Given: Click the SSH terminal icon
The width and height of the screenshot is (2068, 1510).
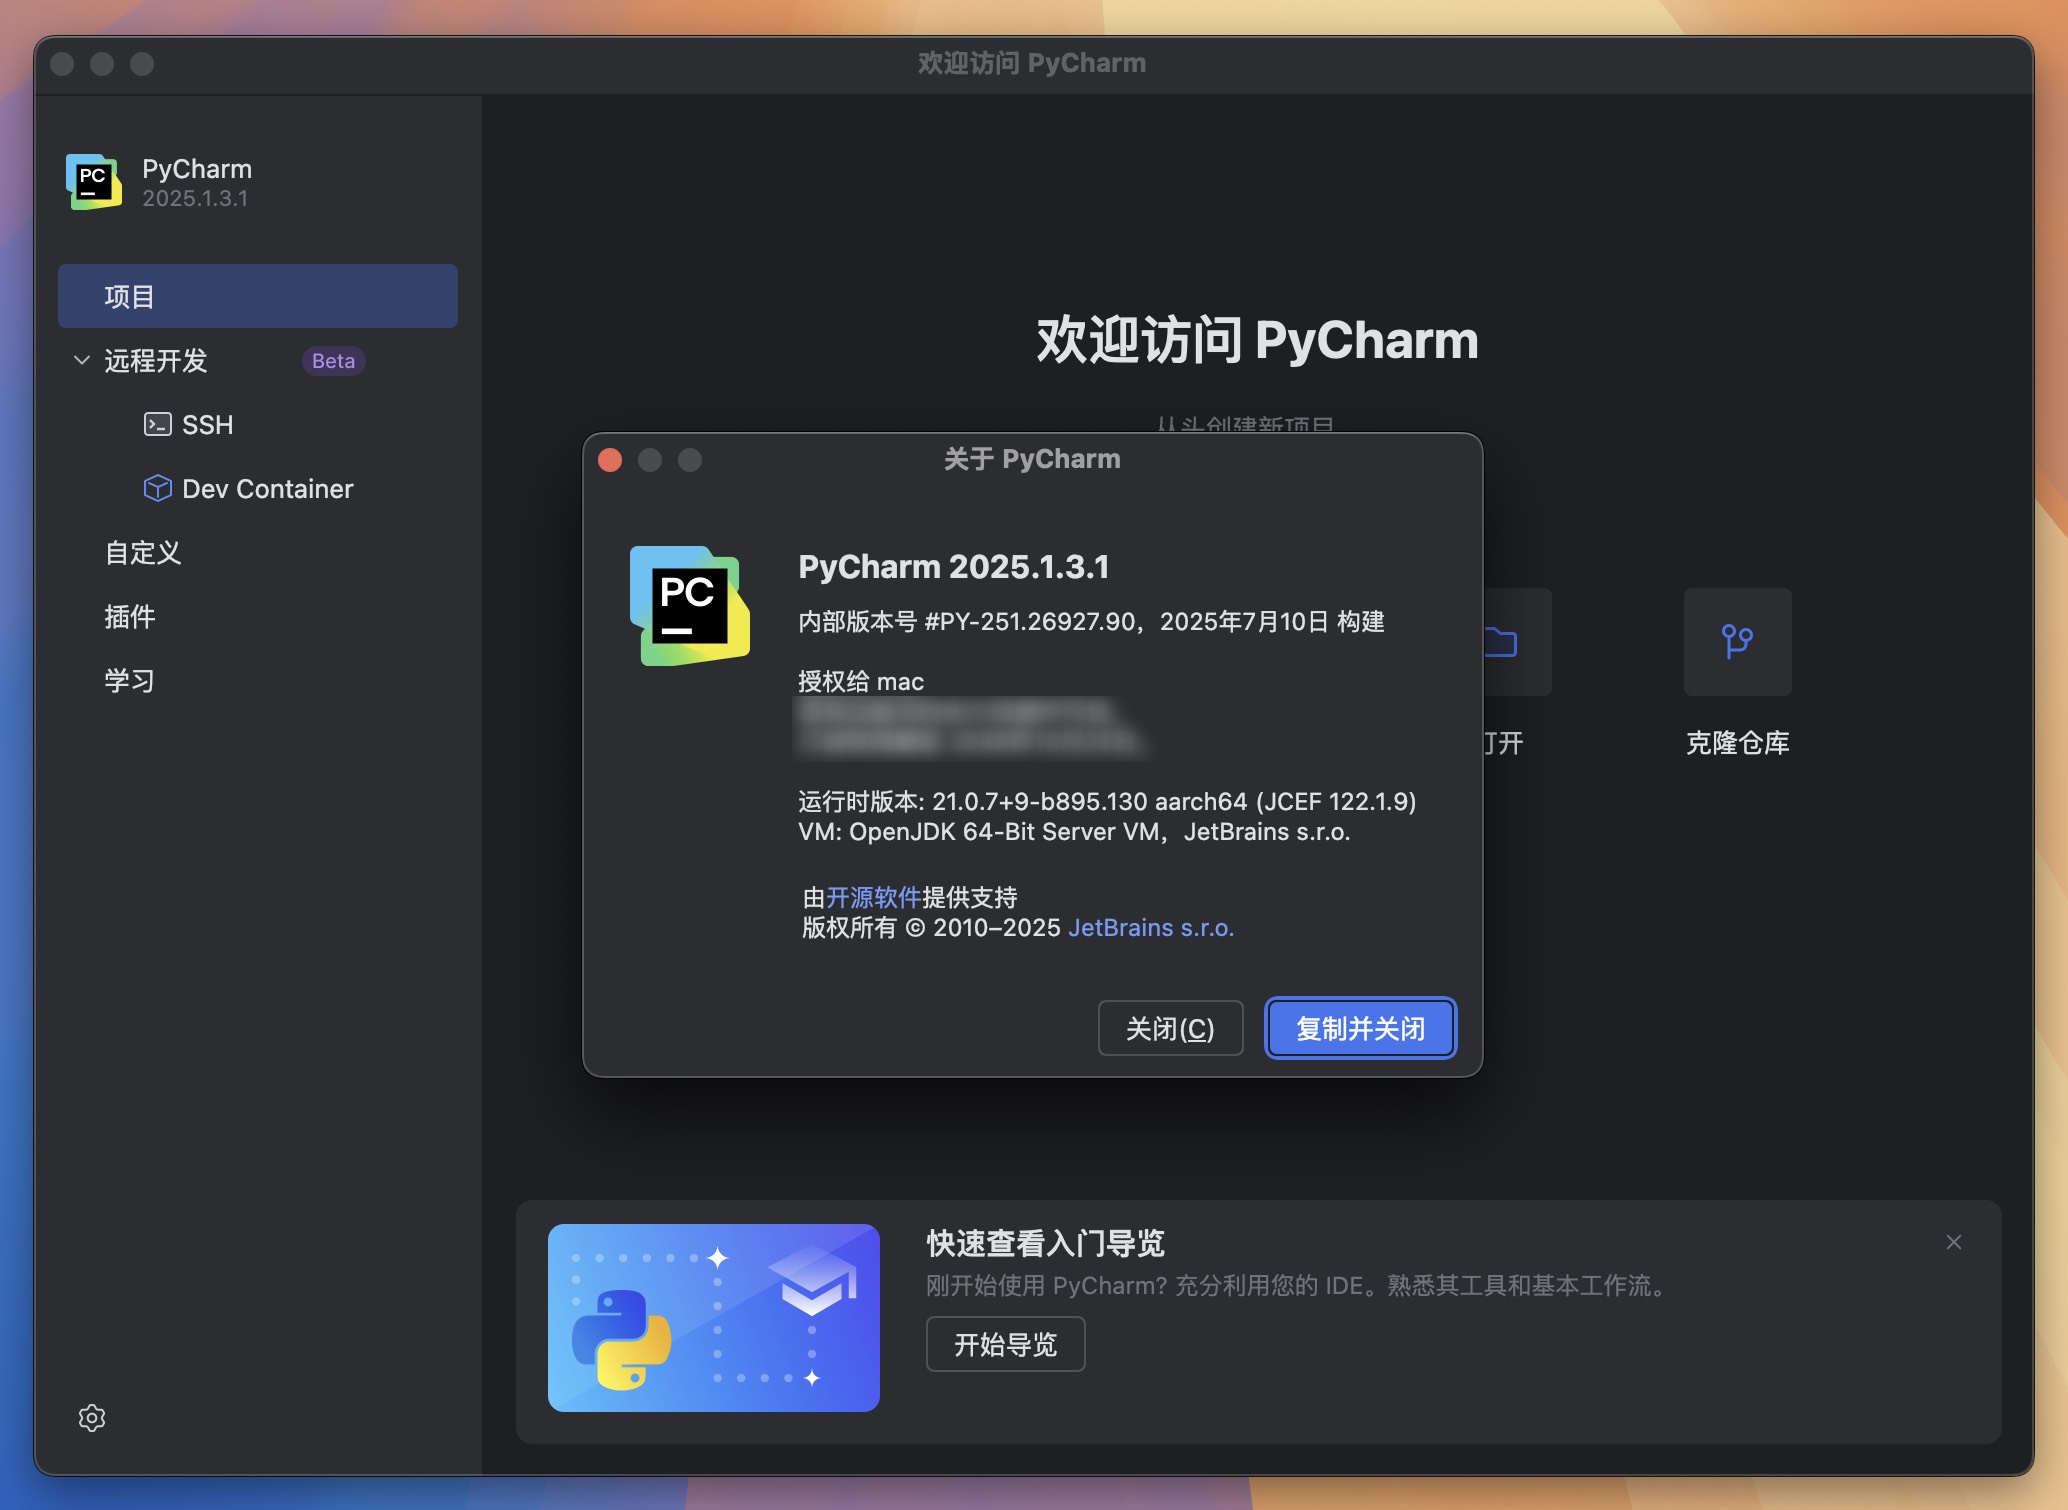Looking at the screenshot, I should tap(157, 425).
